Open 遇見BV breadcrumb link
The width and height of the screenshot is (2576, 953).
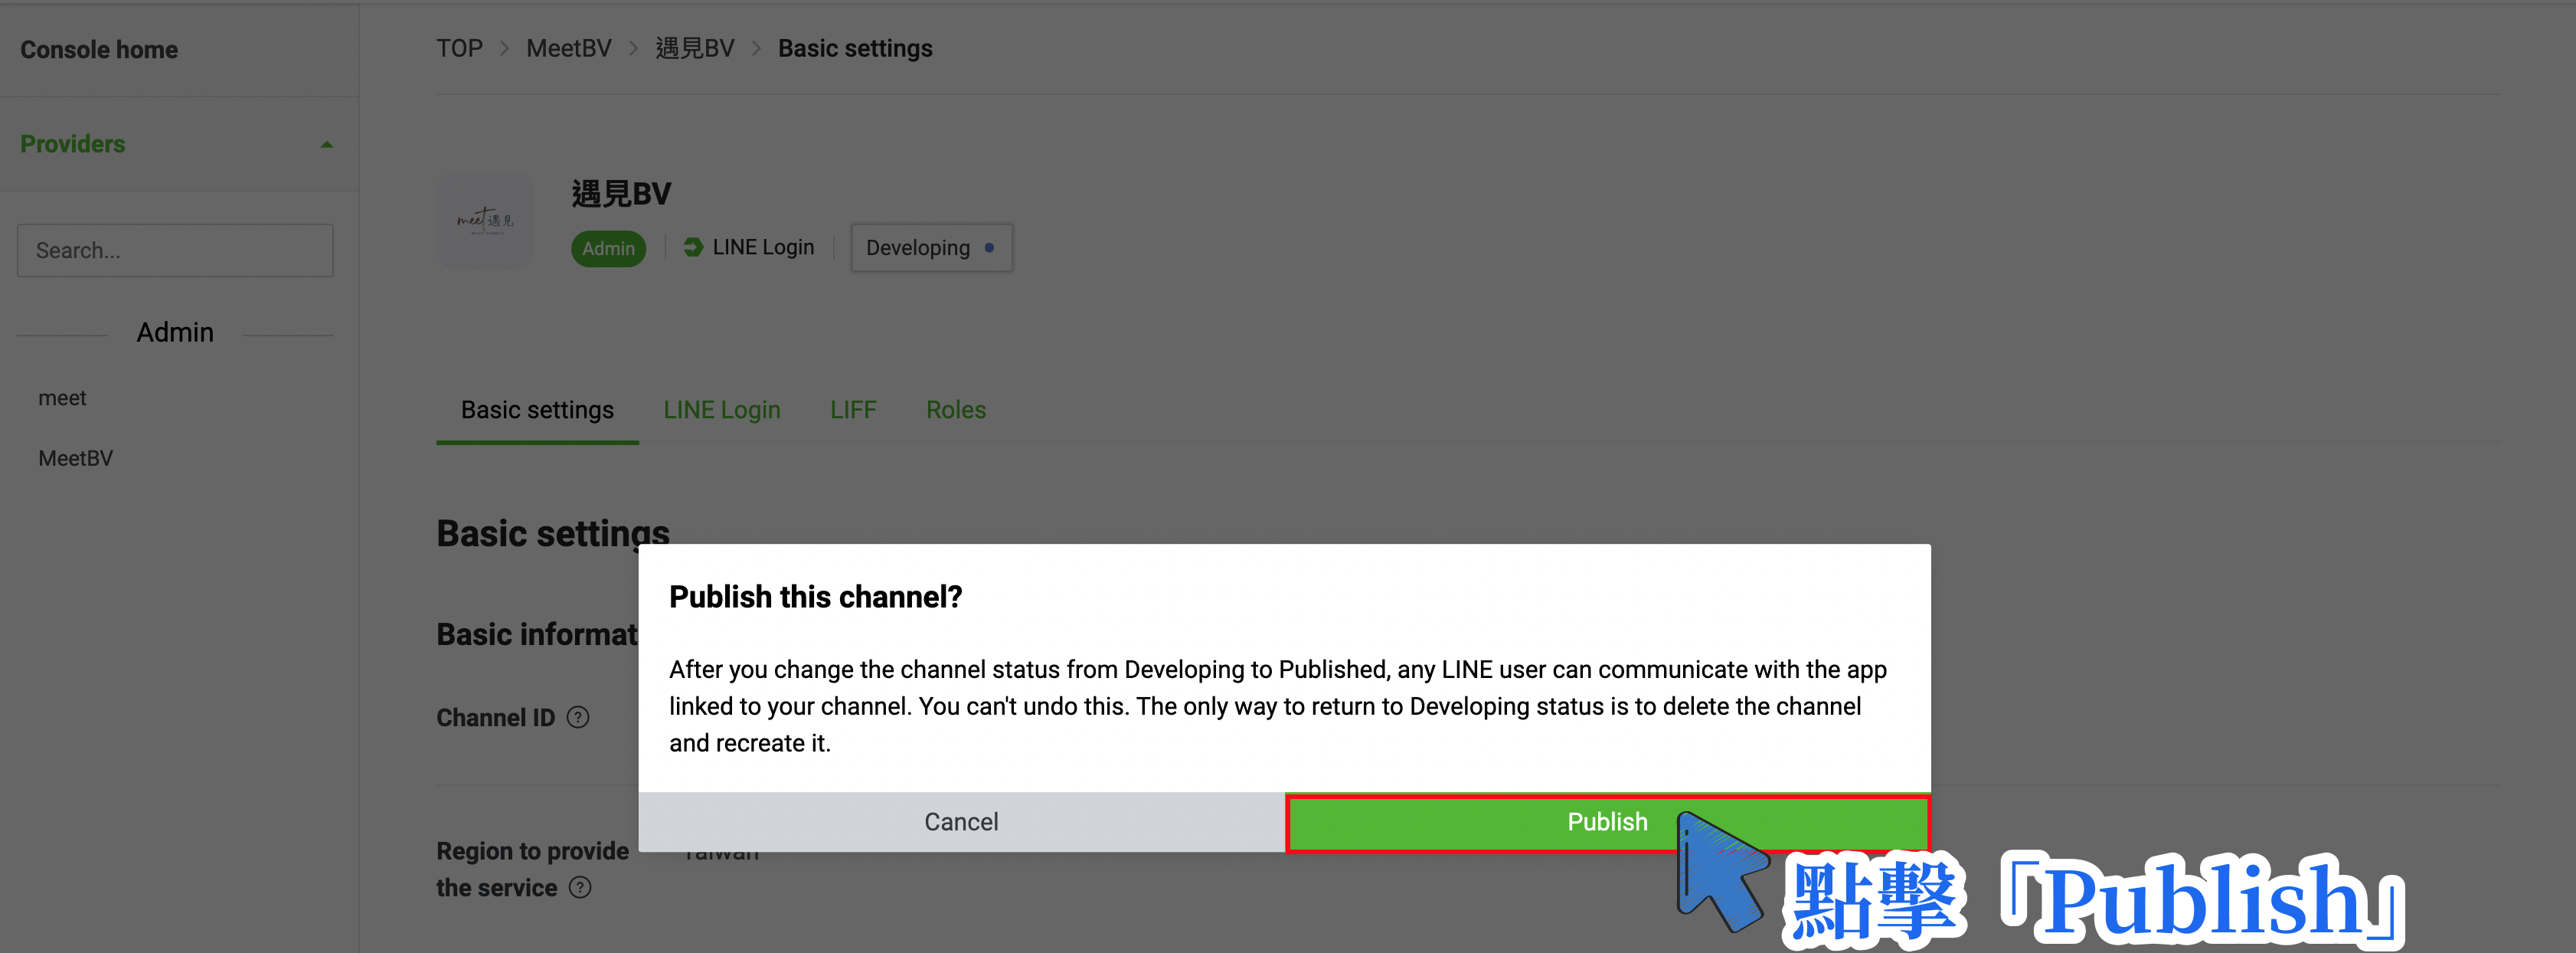click(695, 48)
